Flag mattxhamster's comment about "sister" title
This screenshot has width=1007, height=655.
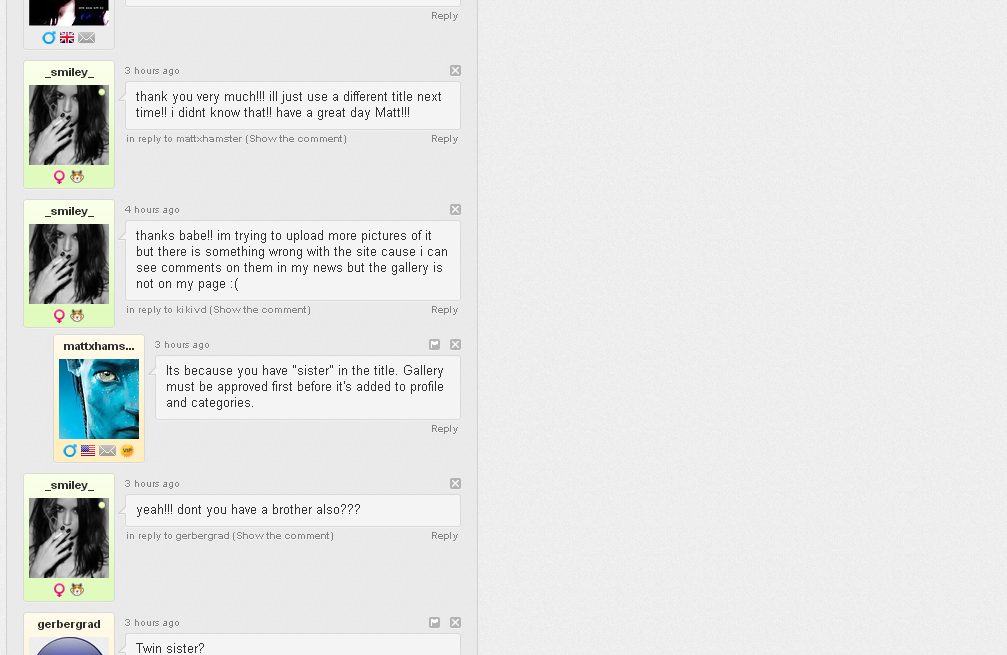435,345
